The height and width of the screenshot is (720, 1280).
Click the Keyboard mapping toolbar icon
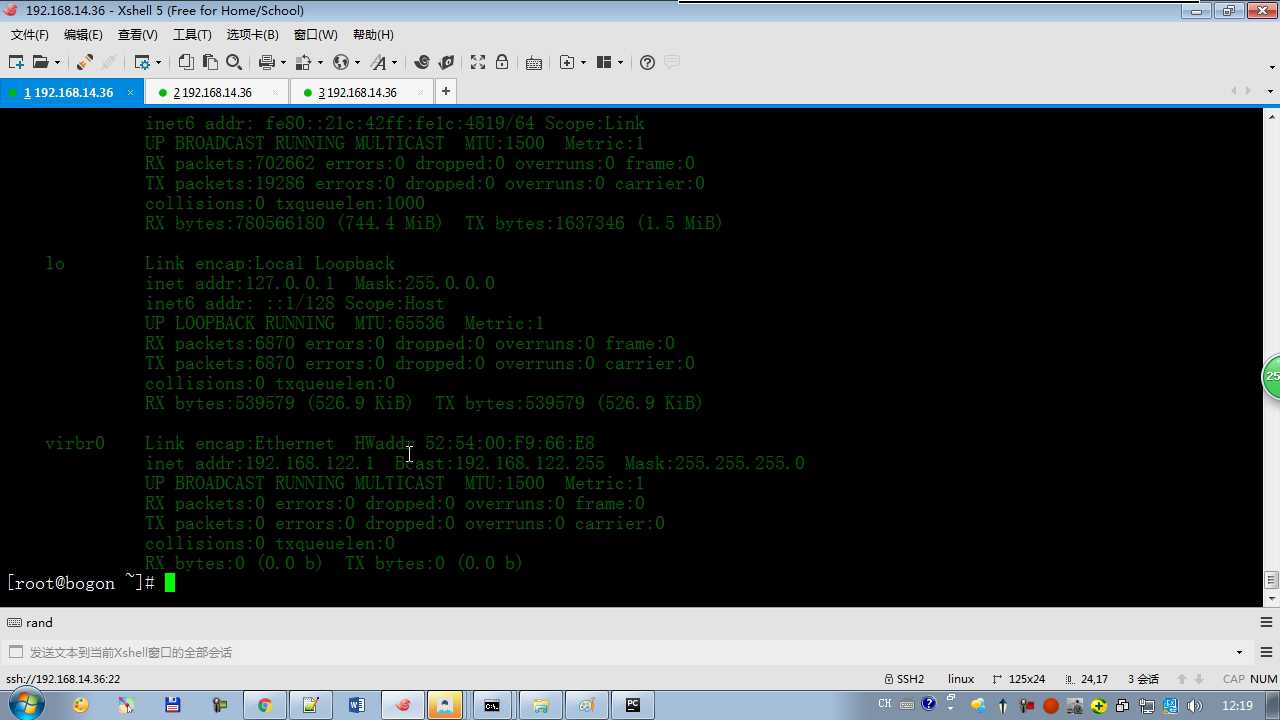pos(534,62)
